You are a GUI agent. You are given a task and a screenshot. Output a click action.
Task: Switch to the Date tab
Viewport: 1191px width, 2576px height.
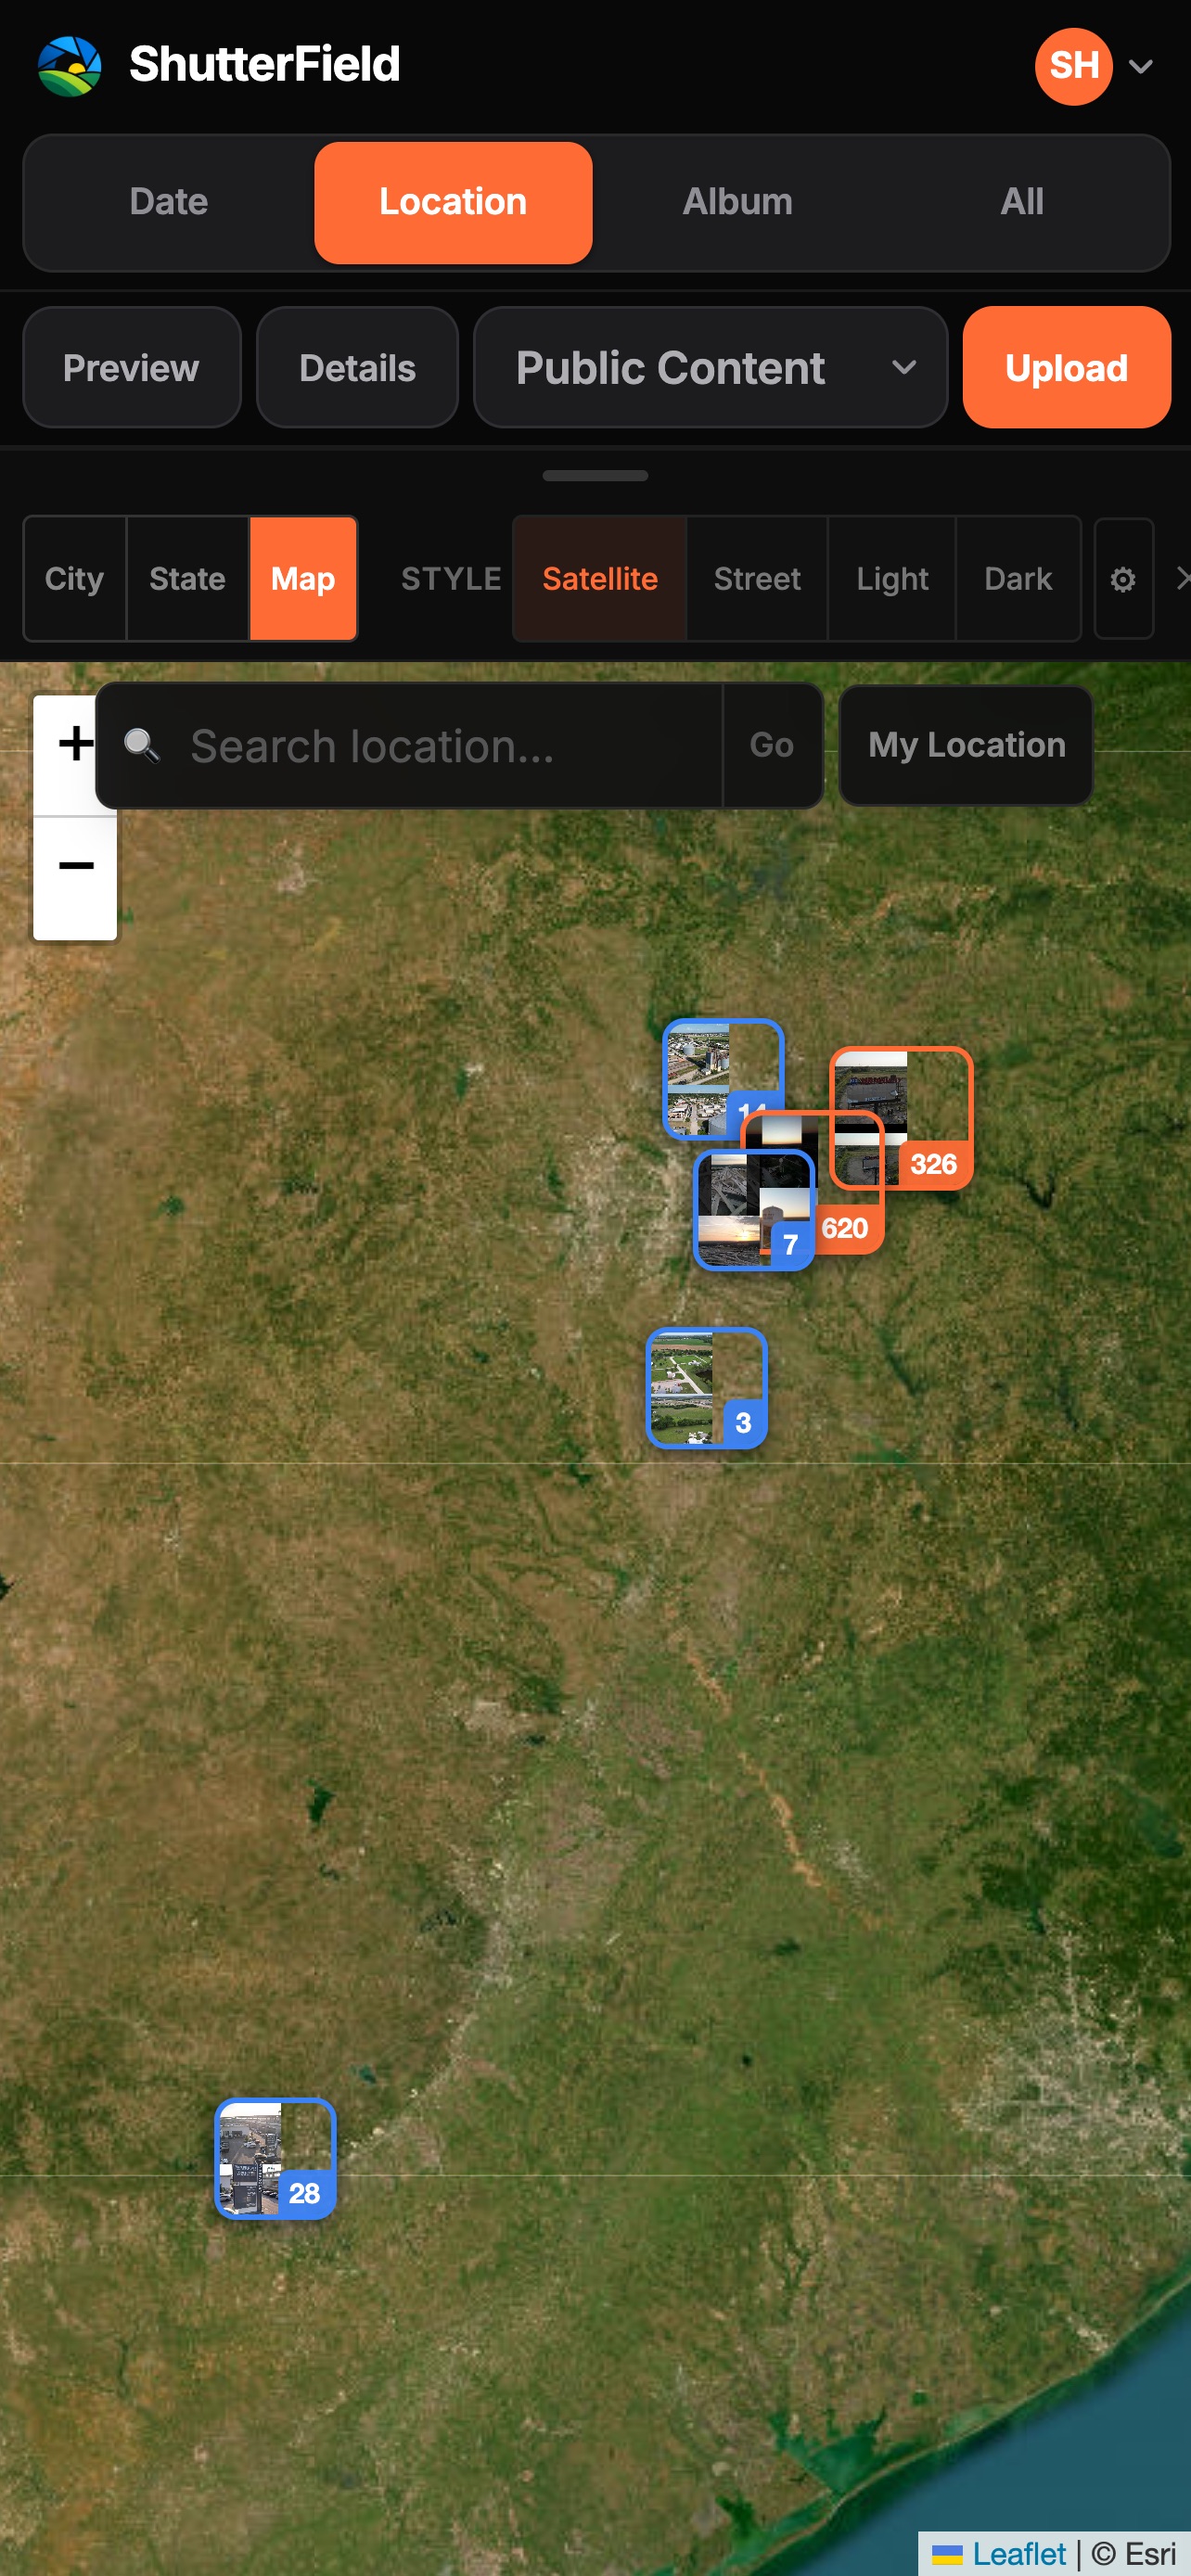pyautogui.click(x=169, y=202)
